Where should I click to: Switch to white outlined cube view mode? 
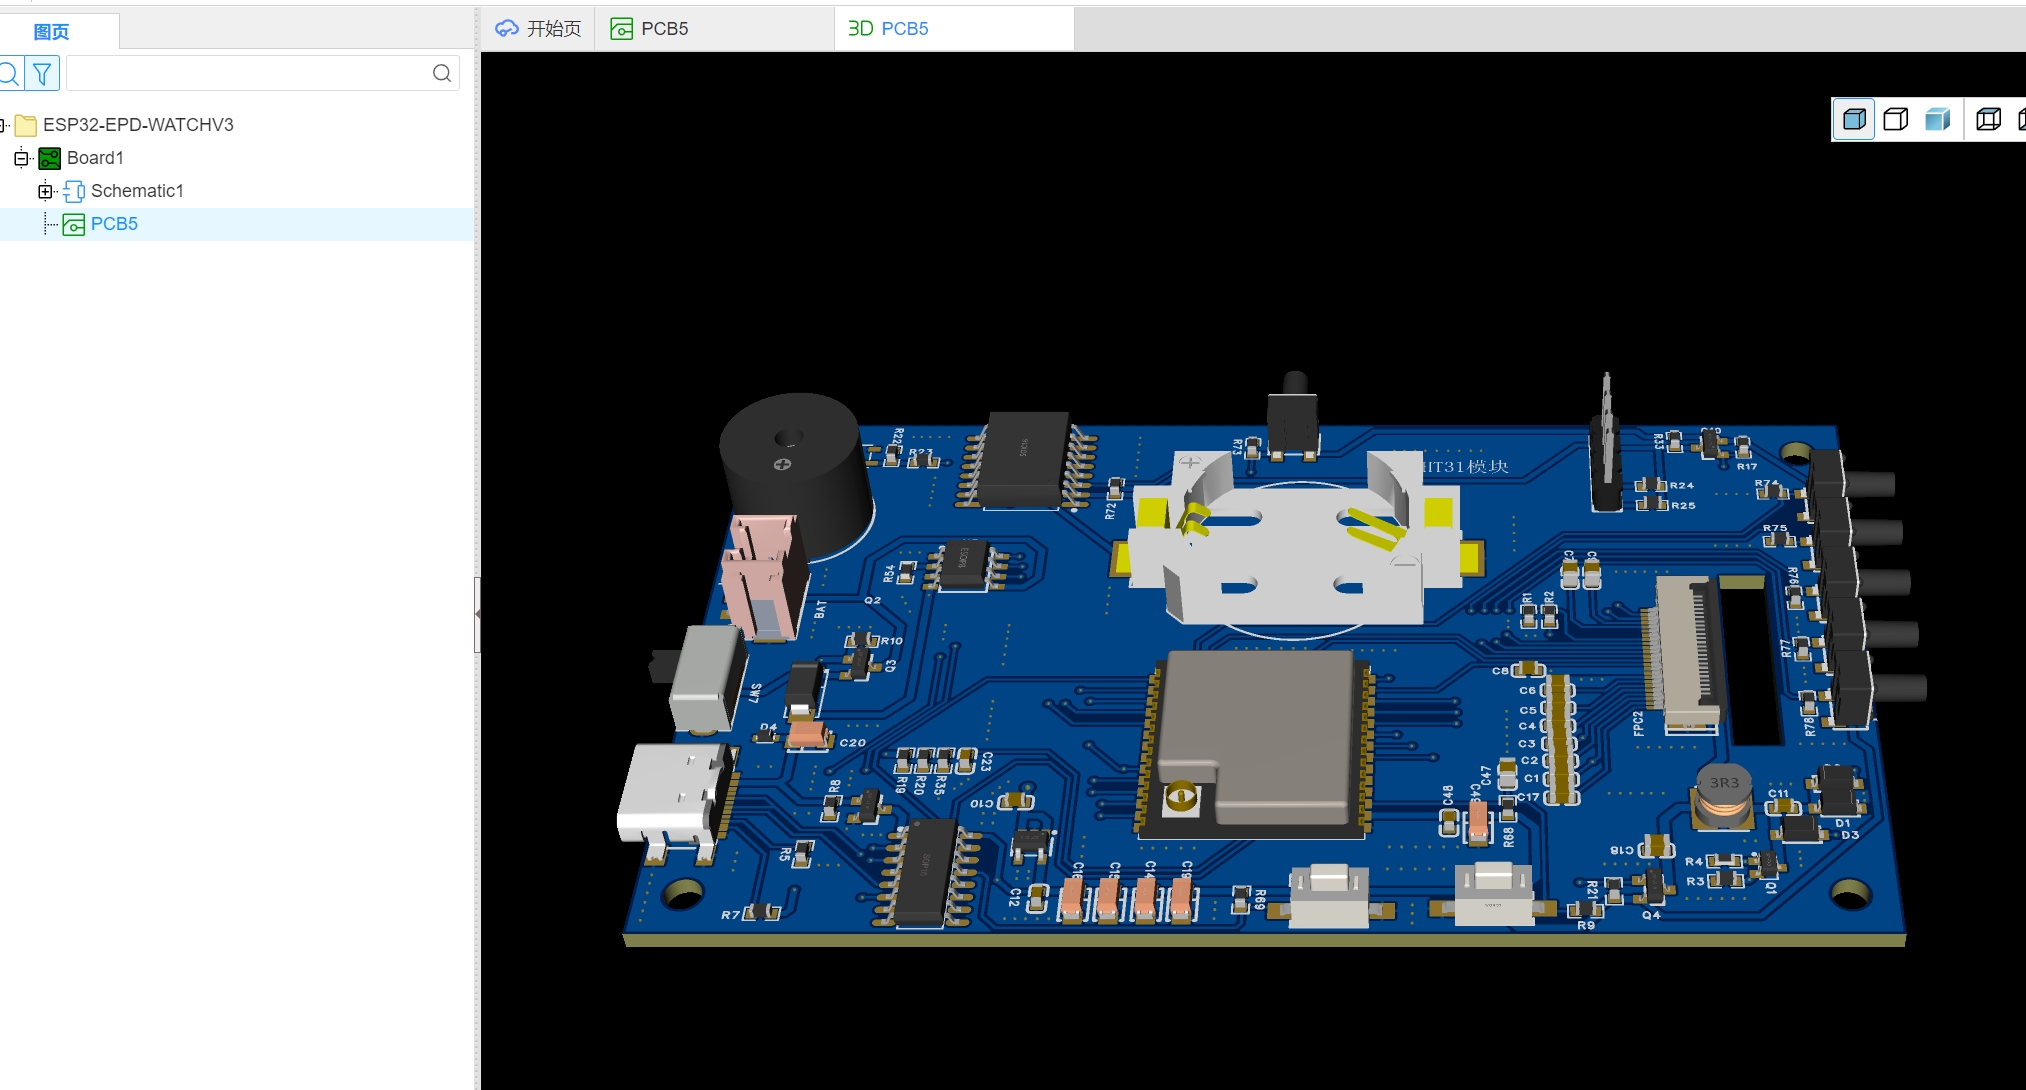(x=1896, y=120)
